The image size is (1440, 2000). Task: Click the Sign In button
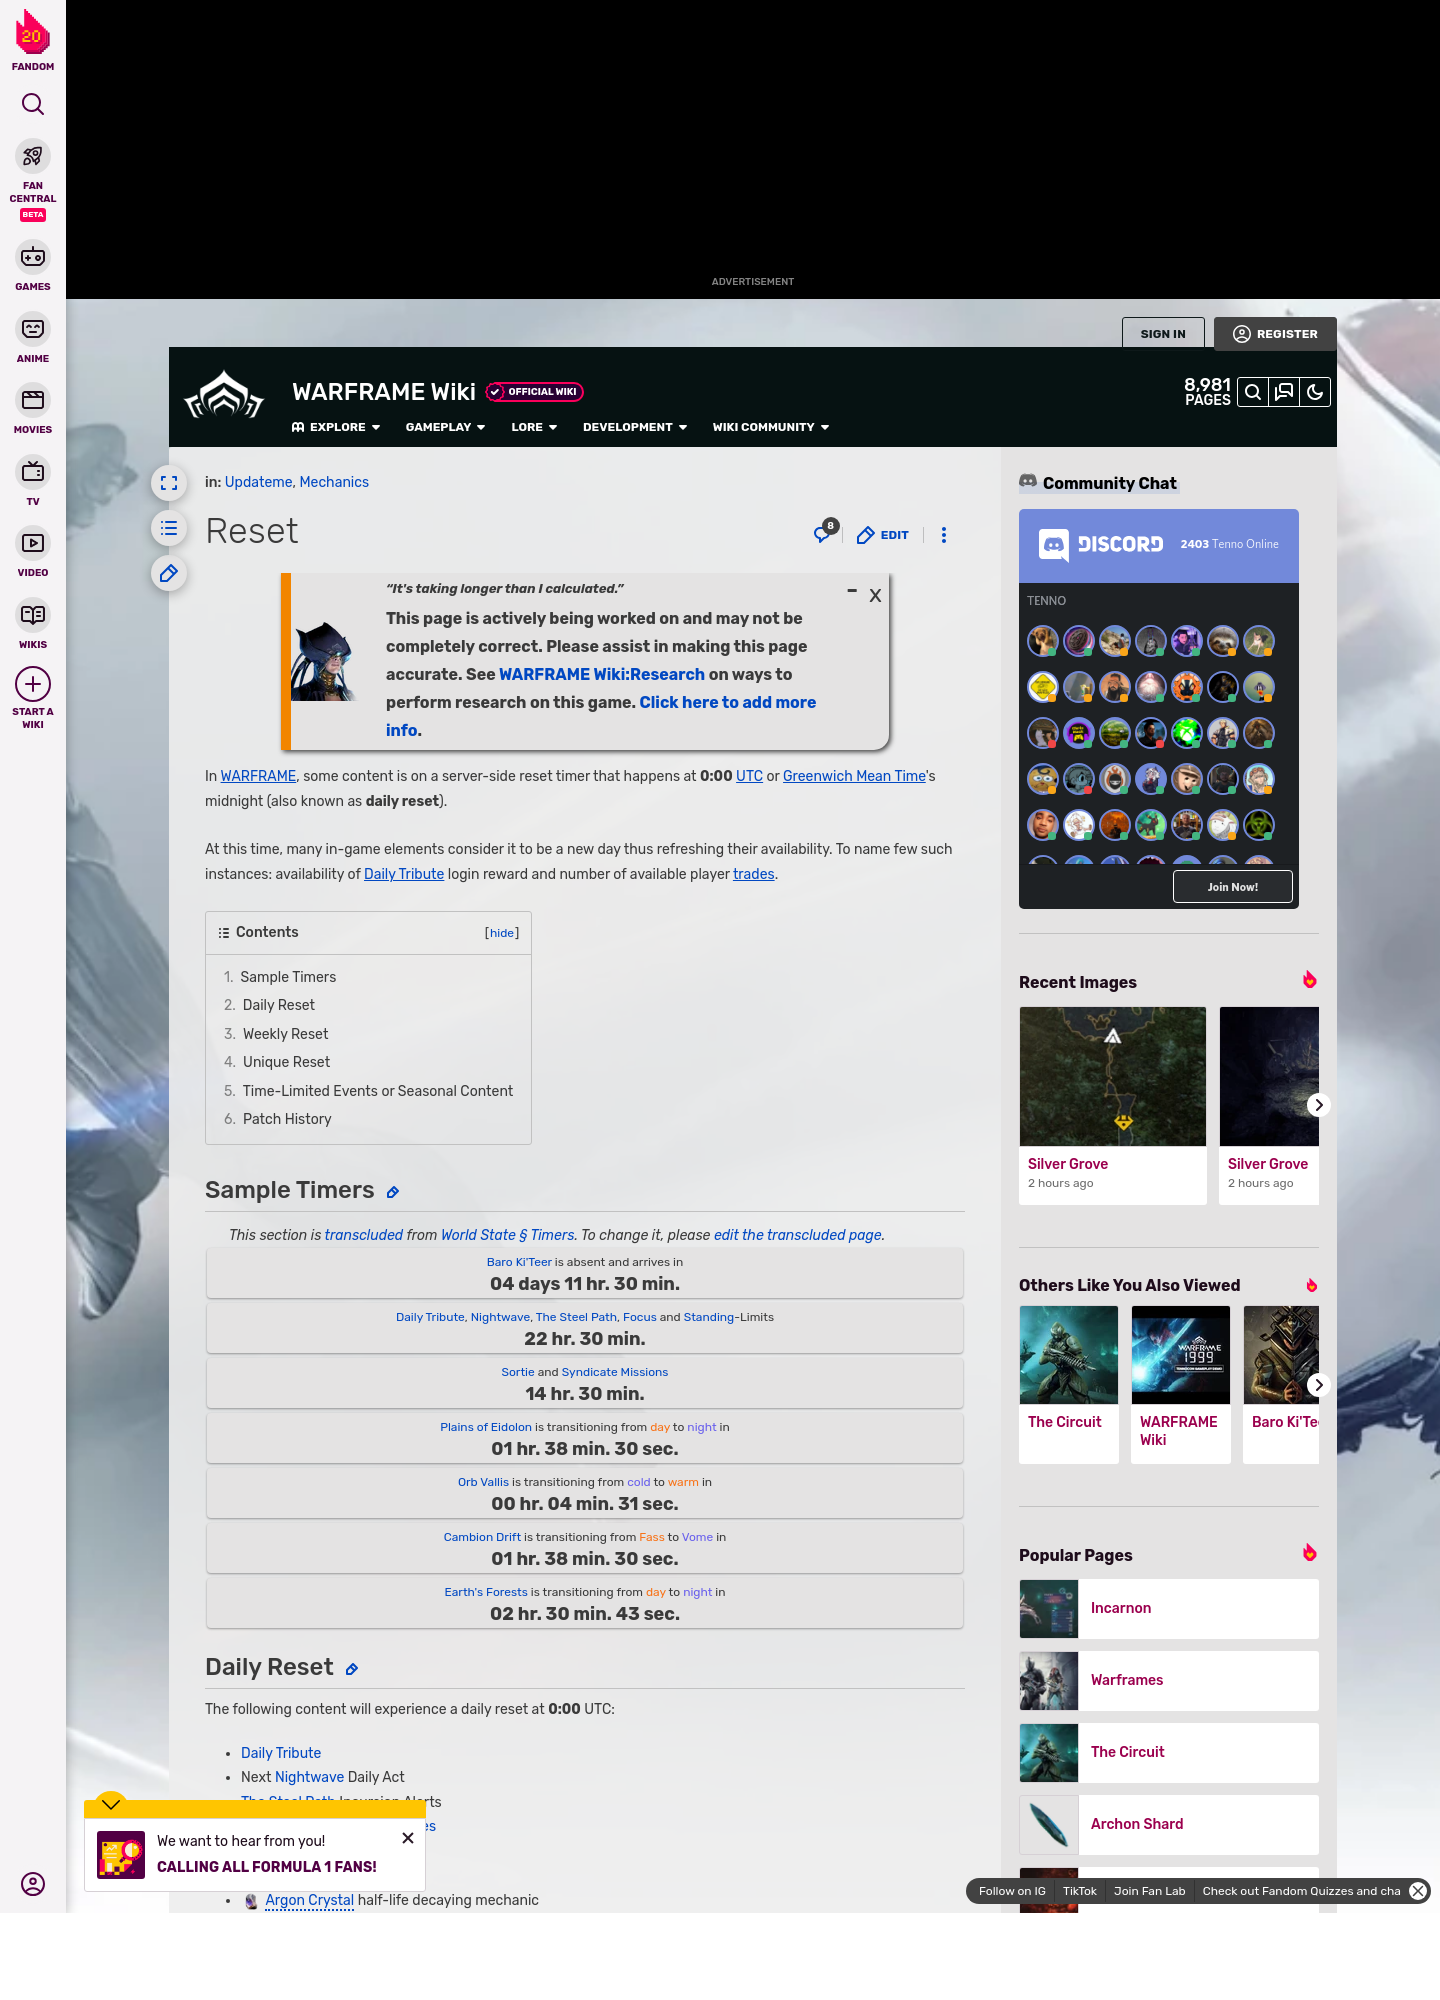click(x=1163, y=334)
